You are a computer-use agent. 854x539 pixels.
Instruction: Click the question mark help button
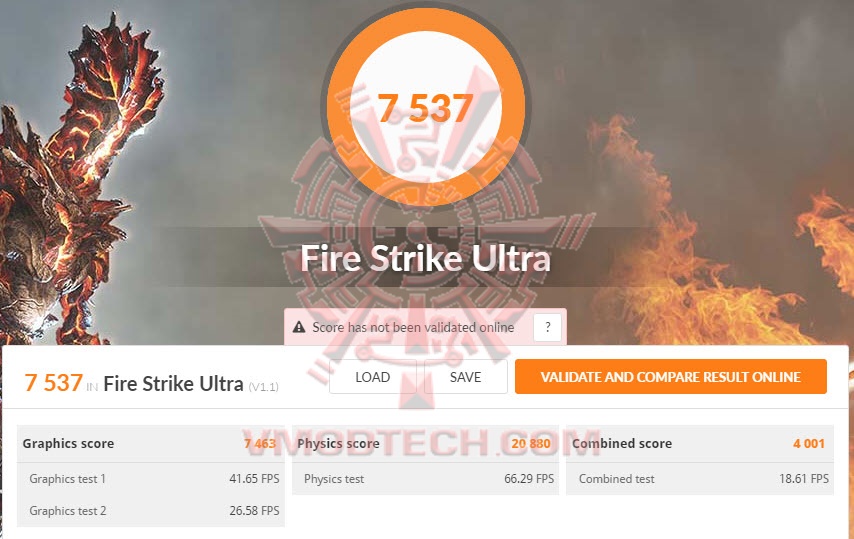[547, 327]
